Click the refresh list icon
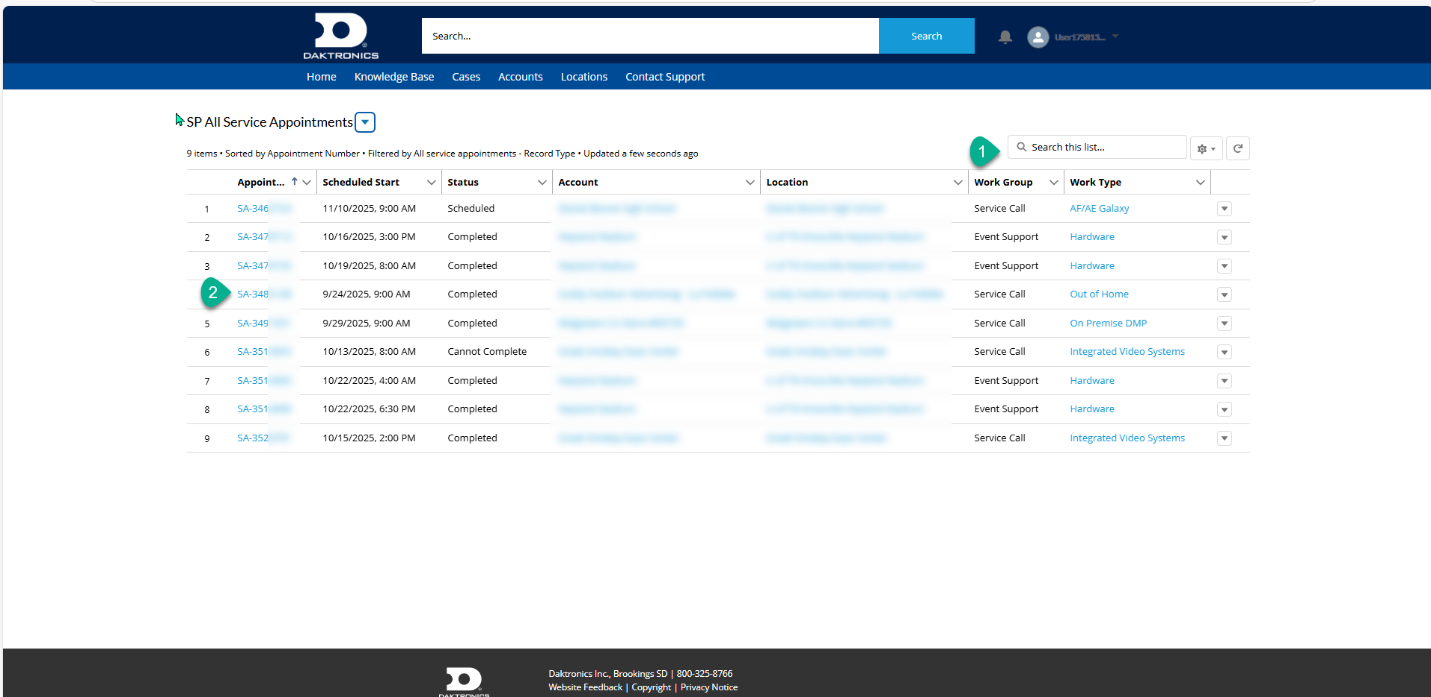This screenshot has height=697, width=1431. (x=1237, y=148)
